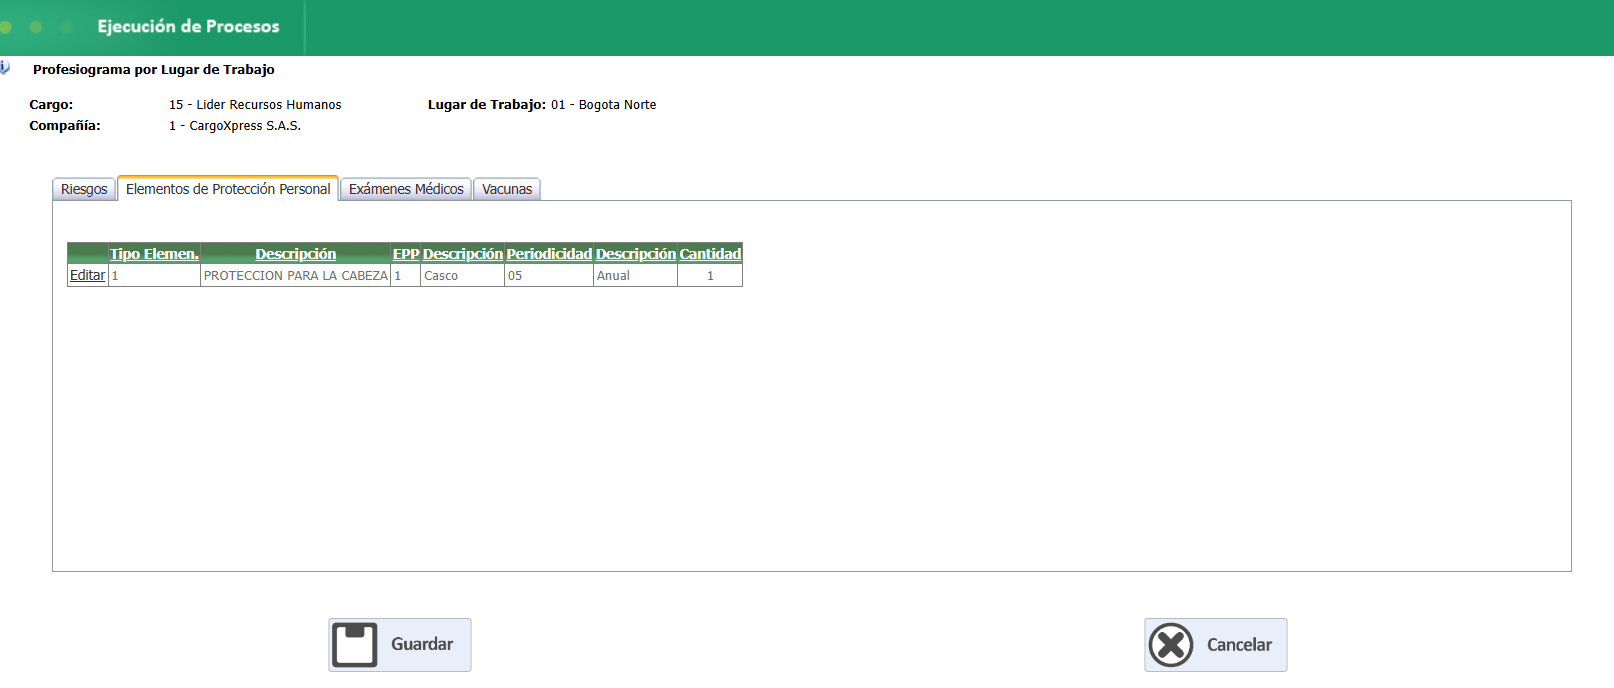Screen dimensions: 1614x688
Task: Sort by EPP column header
Action: click(406, 254)
